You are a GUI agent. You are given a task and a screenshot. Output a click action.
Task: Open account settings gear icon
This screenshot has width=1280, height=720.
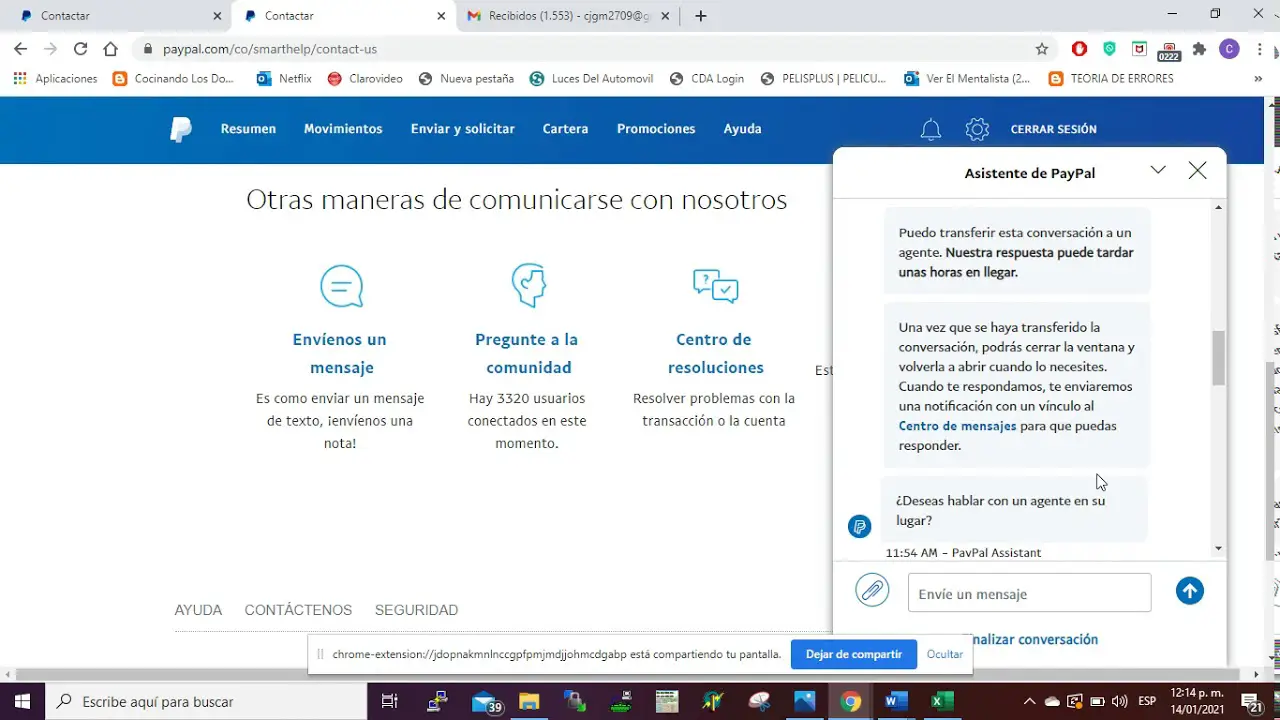[x=977, y=129]
